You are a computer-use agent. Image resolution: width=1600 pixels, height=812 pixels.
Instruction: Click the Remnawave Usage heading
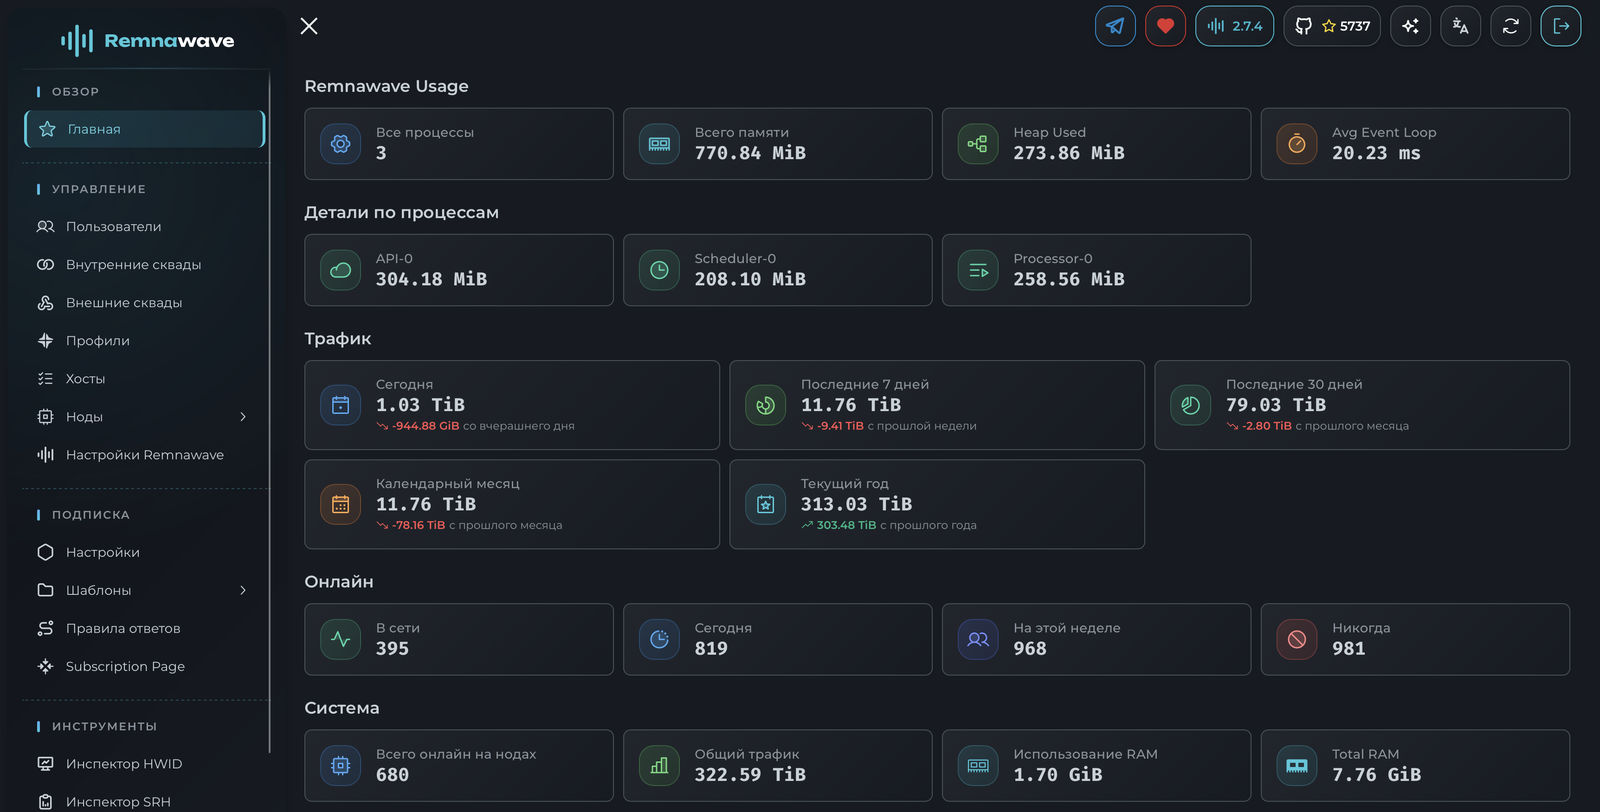tap(386, 86)
